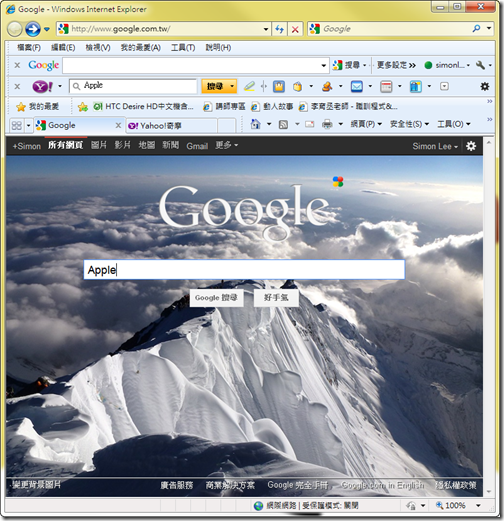504x521 pixels.
Task: Open Google toolbar search box dropdown
Action: click(x=323, y=65)
